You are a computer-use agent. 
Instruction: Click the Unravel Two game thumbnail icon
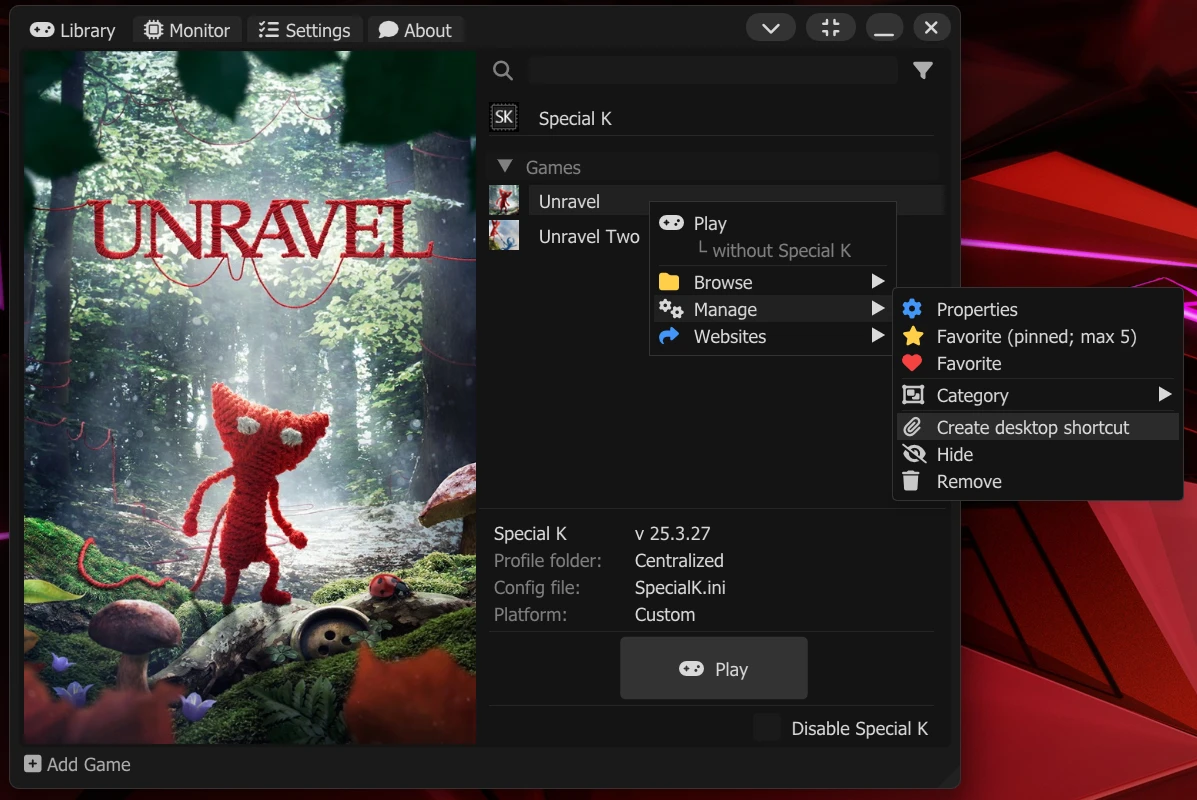coord(504,236)
